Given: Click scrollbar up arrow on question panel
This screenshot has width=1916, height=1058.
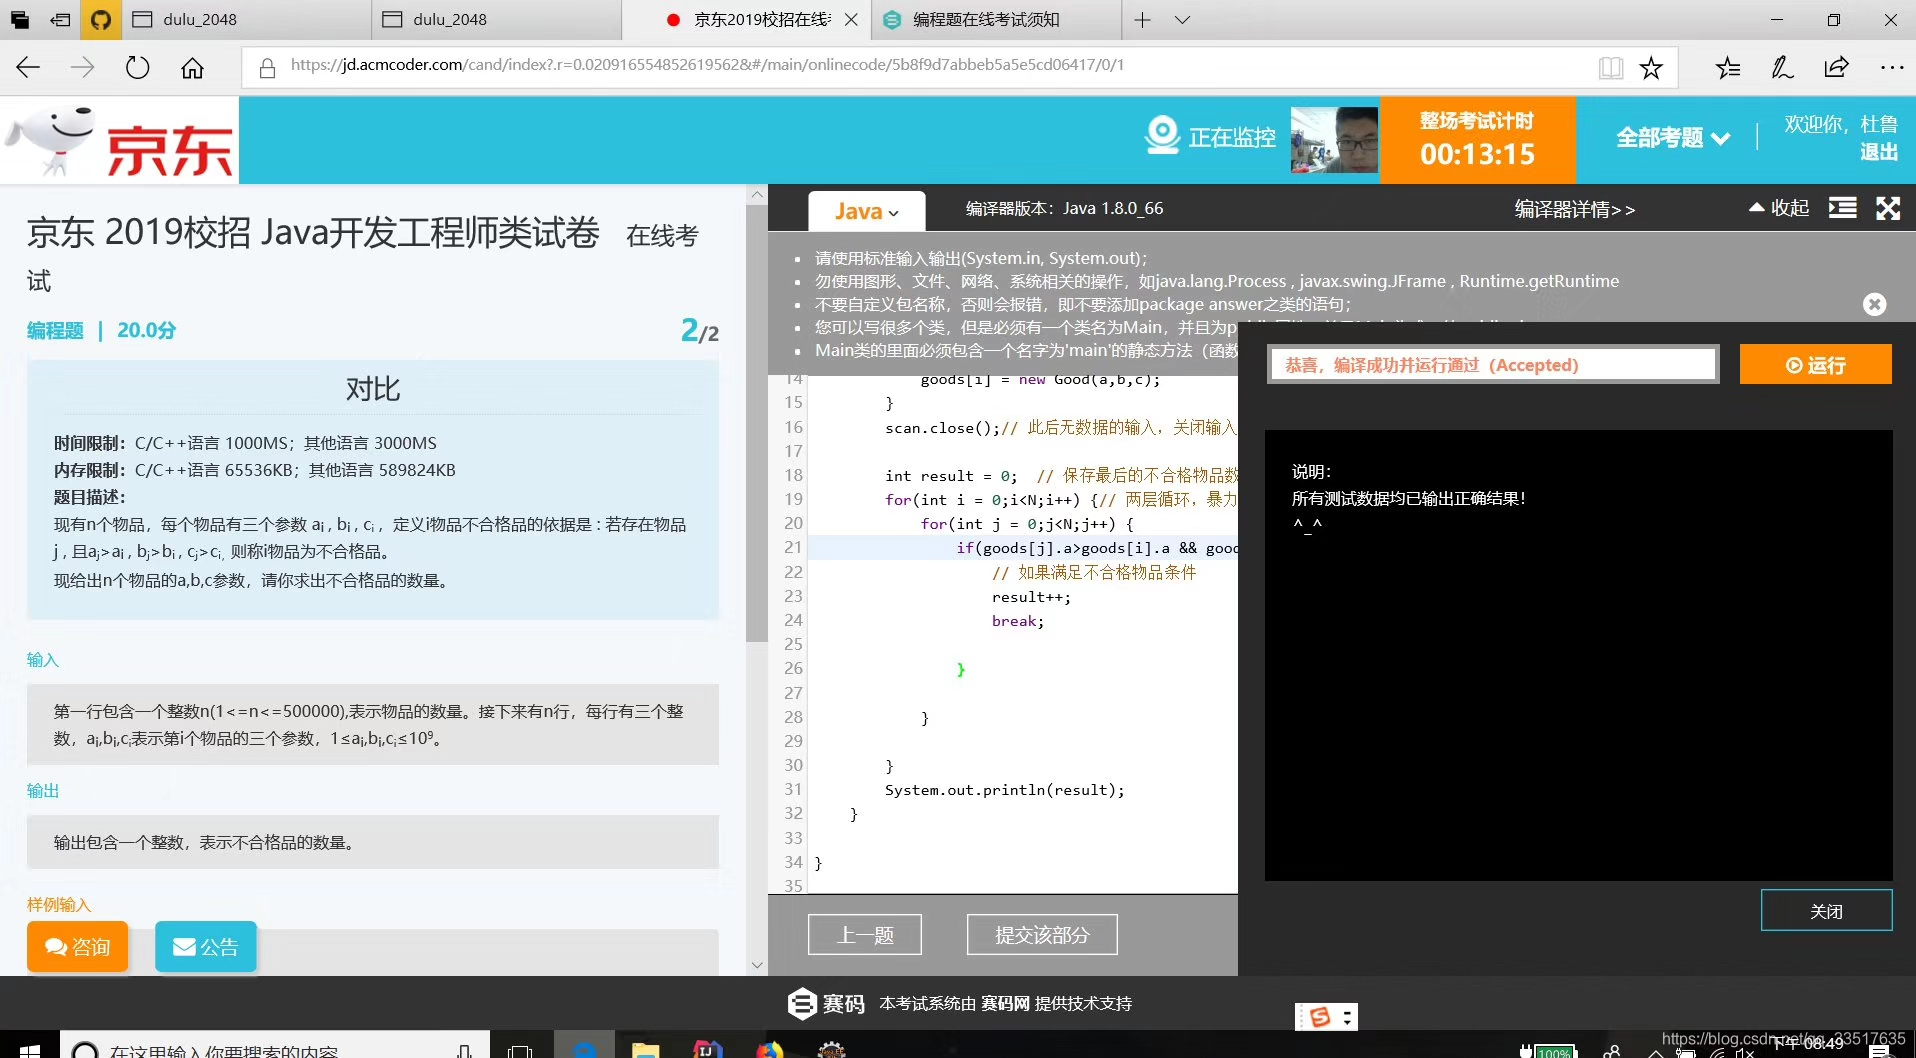Looking at the screenshot, I should click(x=757, y=195).
